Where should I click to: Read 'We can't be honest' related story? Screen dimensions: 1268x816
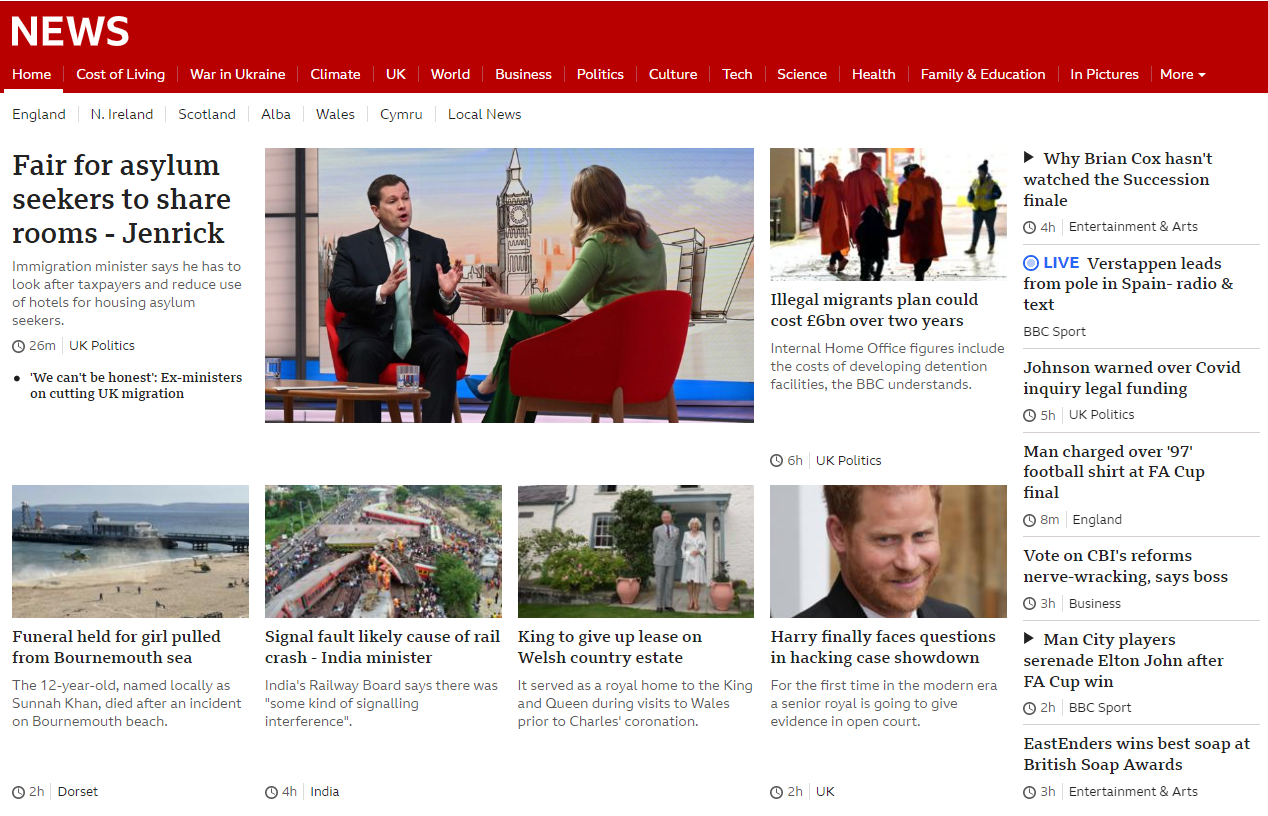(136, 385)
